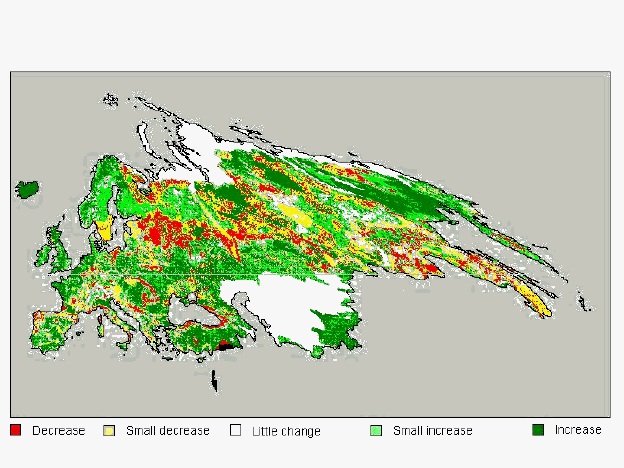Select the 'Decrease' legend label text
This screenshot has width=624, height=468.
point(58,430)
